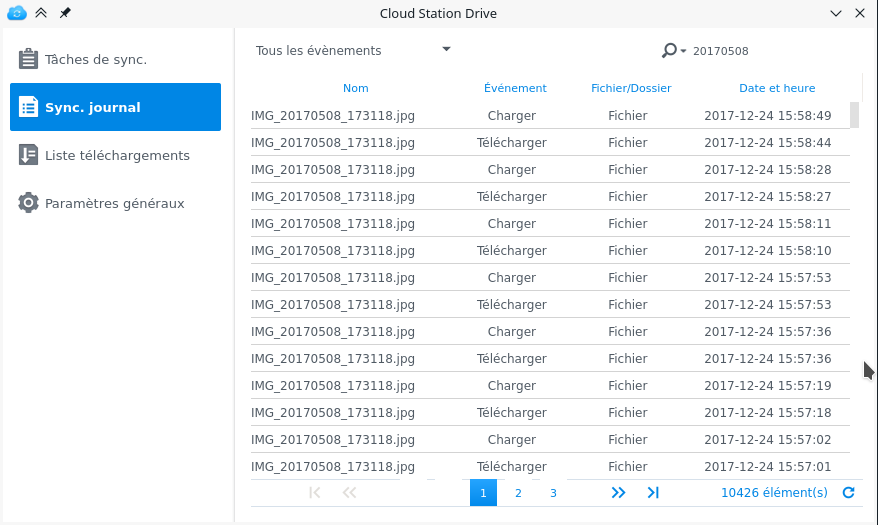Click Charger in the 15:57:53 row
878x525 pixels.
(x=512, y=278)
